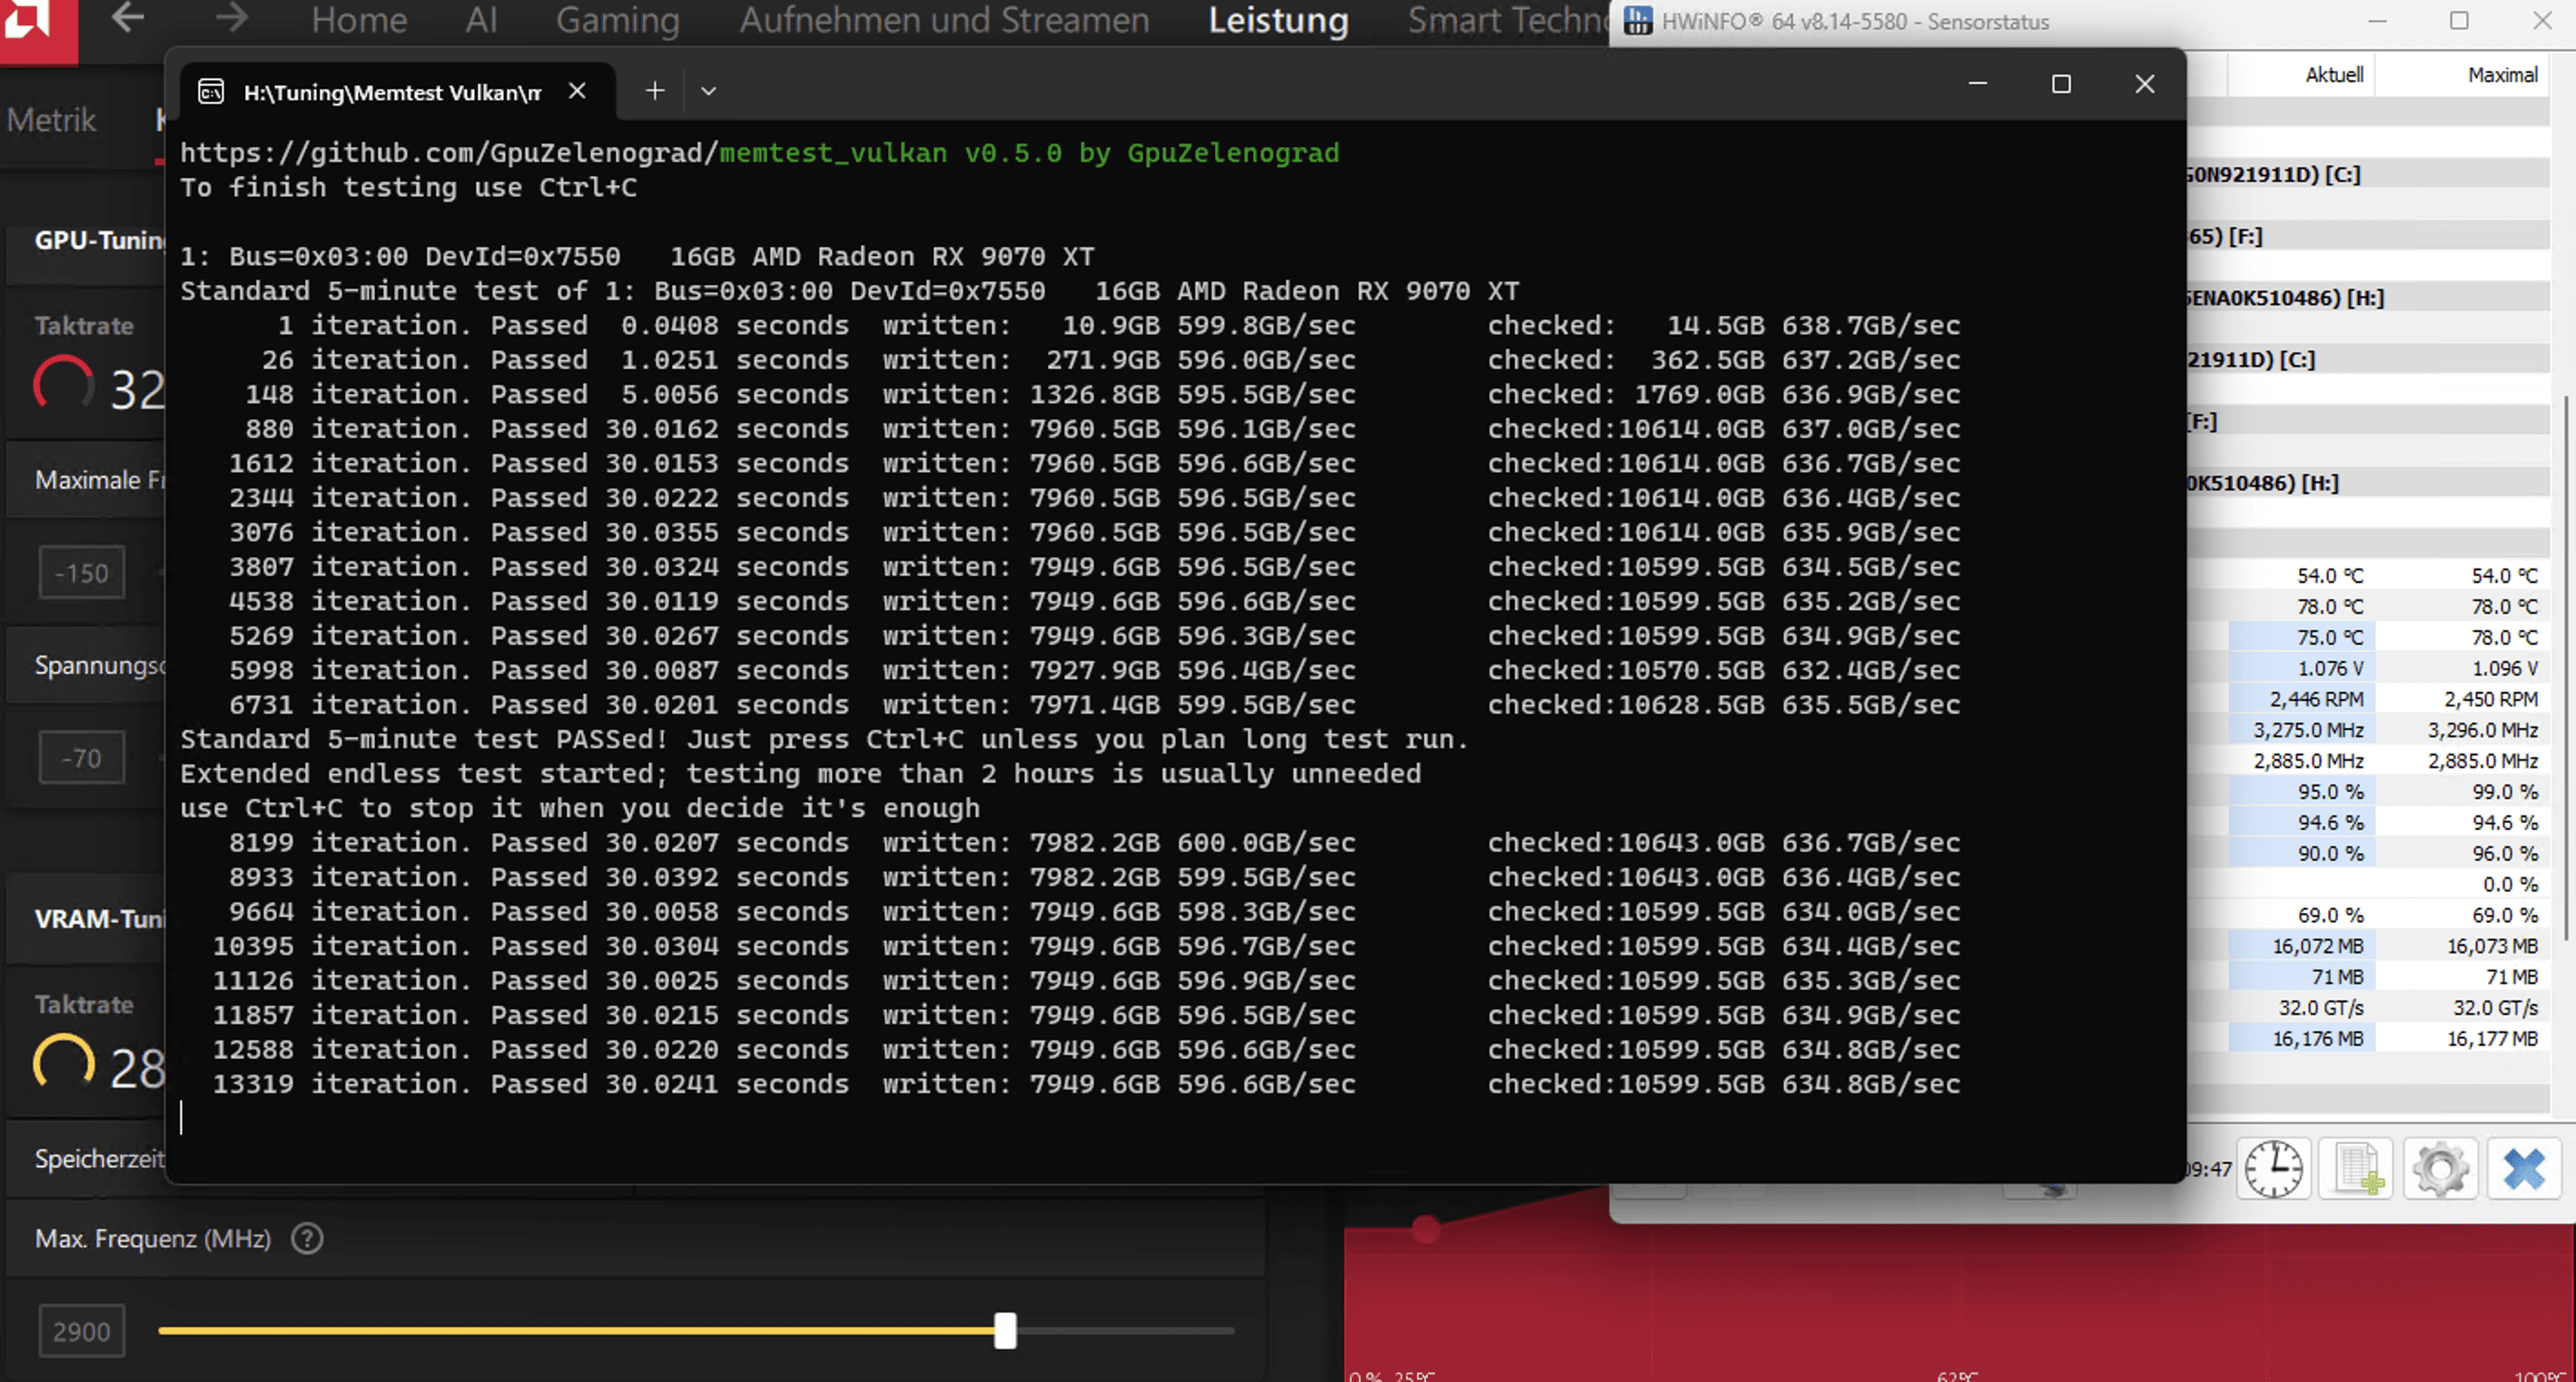Open the terminal profile dropdown chevron

[x=708, y=91]
